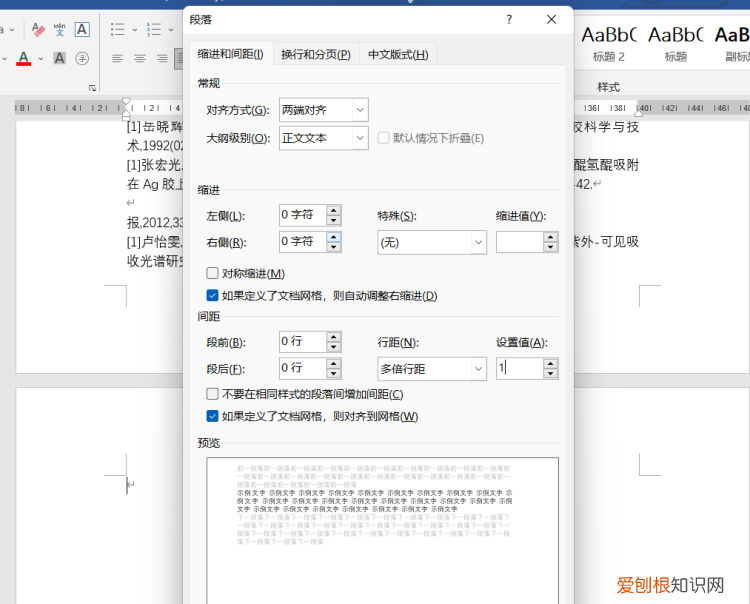Click the 段后 spacing field
750x604 pixels.
pos(303,368)
